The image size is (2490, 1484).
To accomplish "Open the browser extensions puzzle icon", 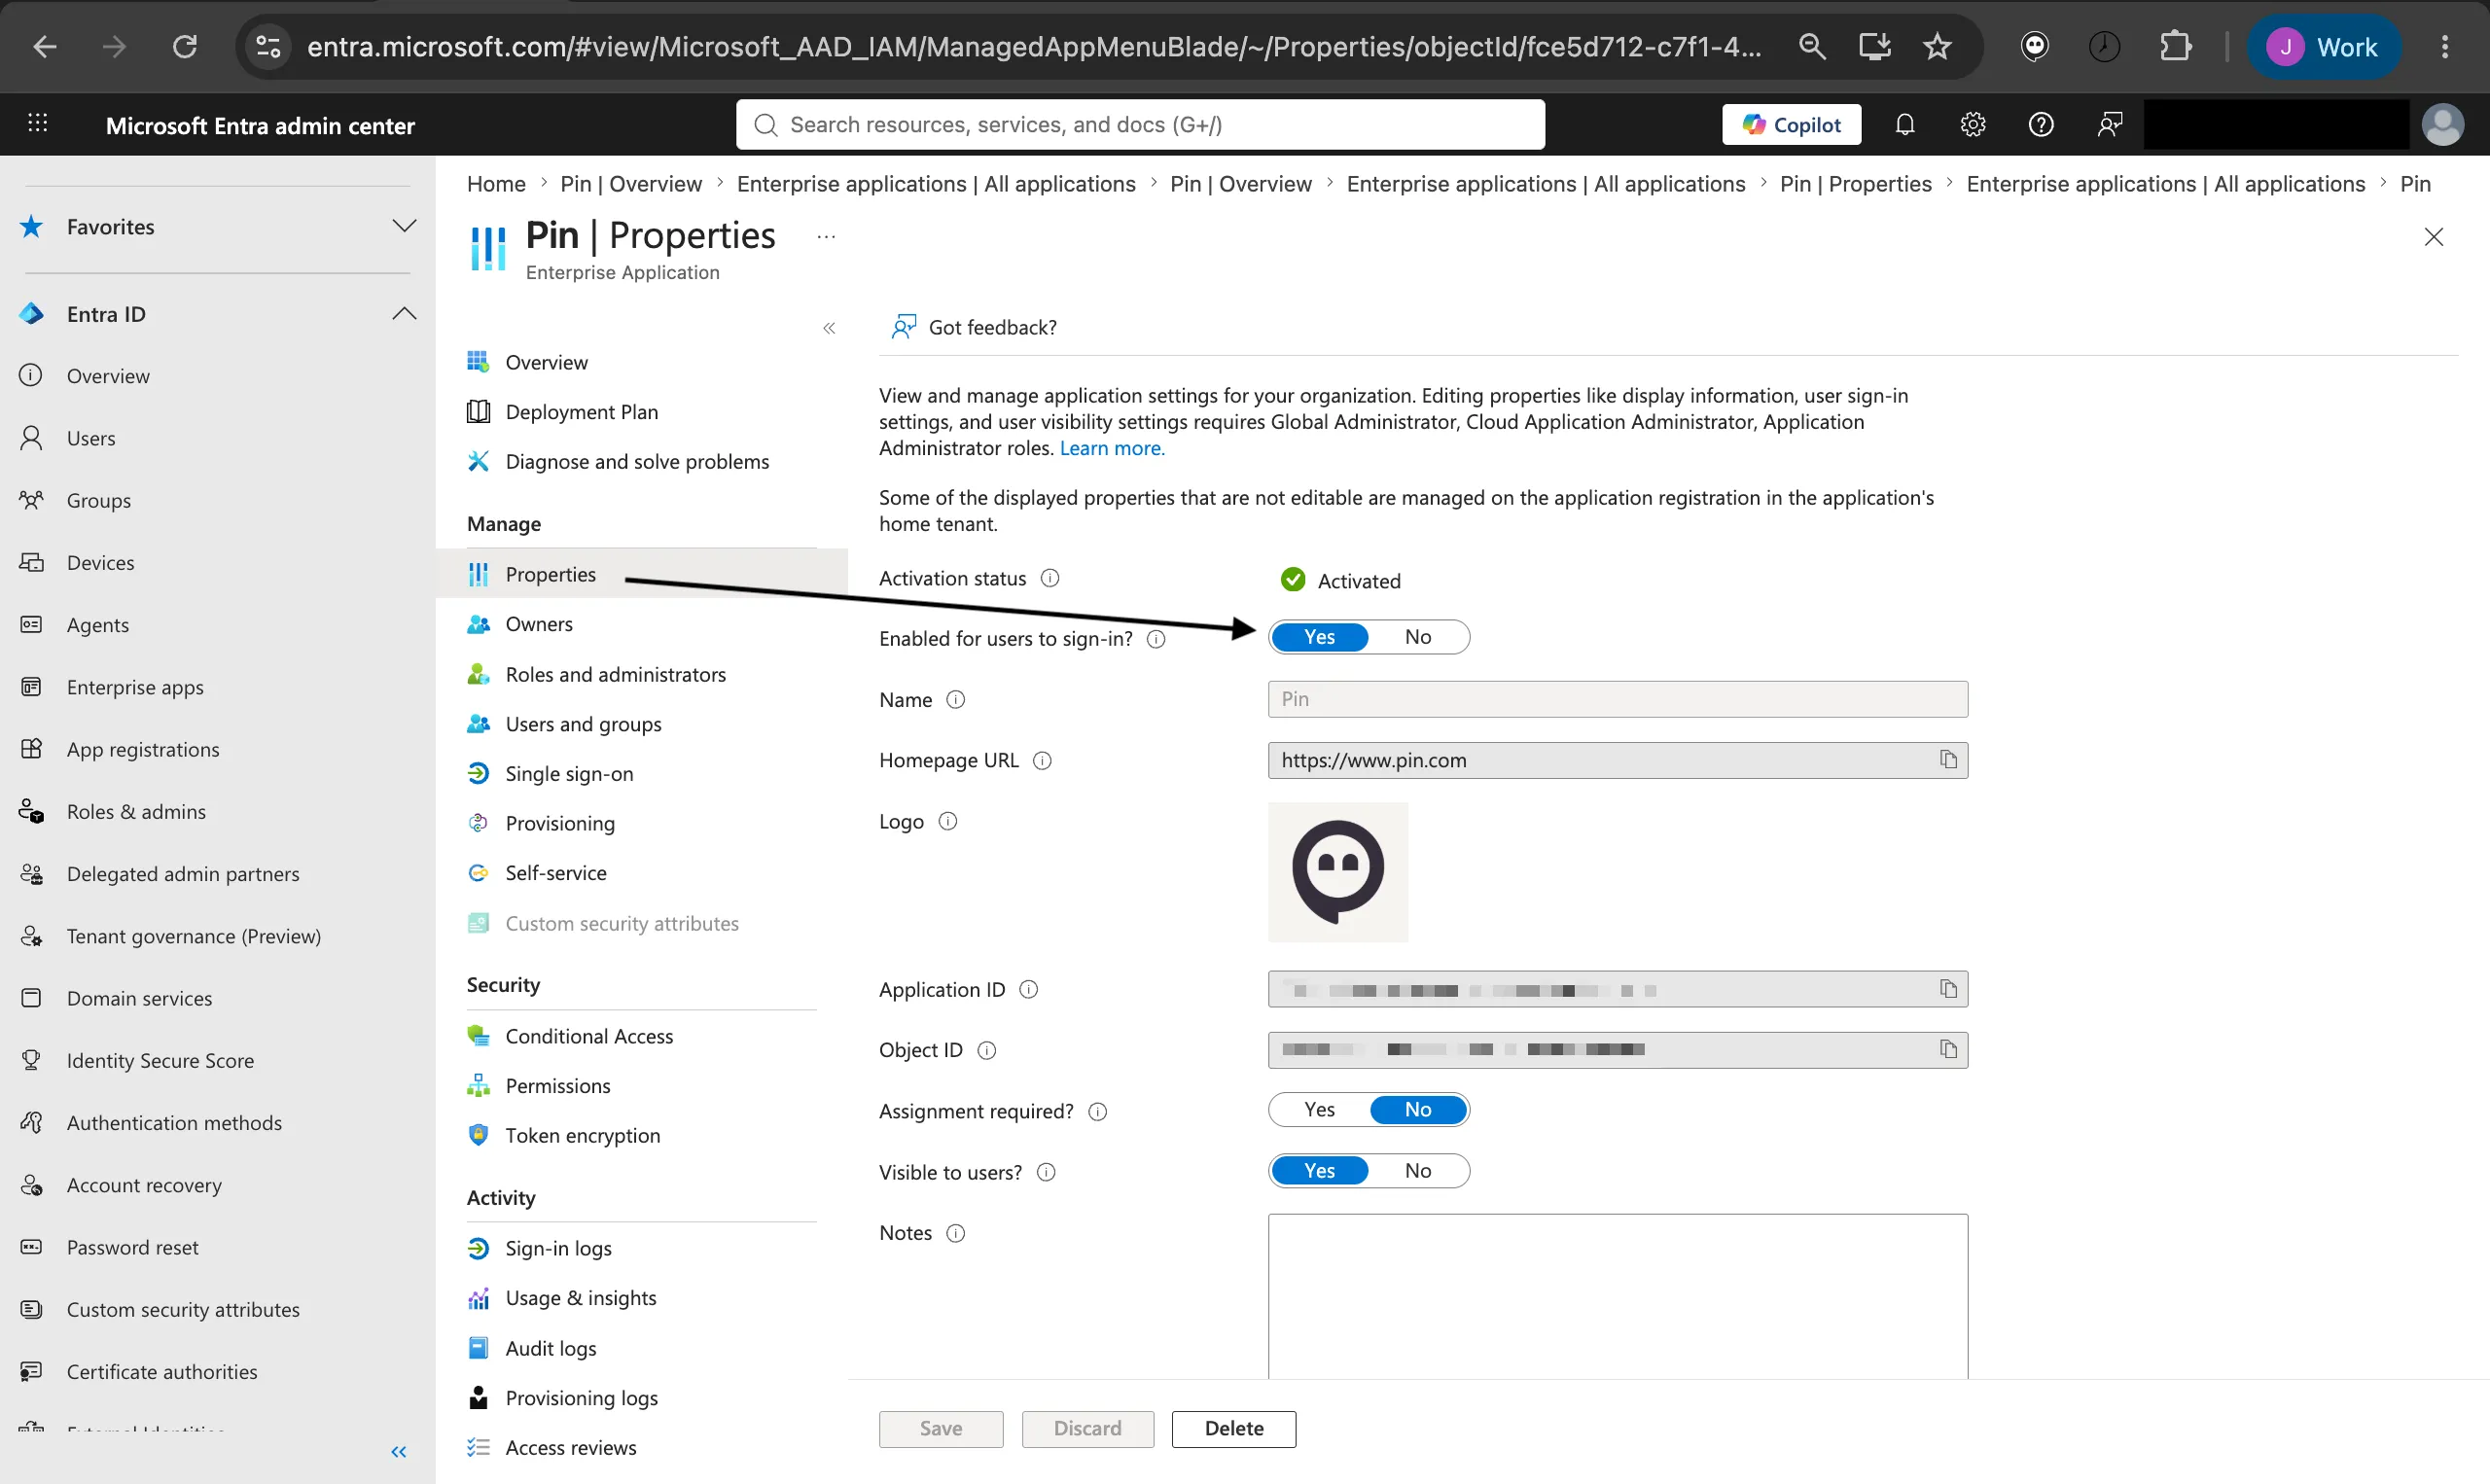I will tap(2175, 46).
